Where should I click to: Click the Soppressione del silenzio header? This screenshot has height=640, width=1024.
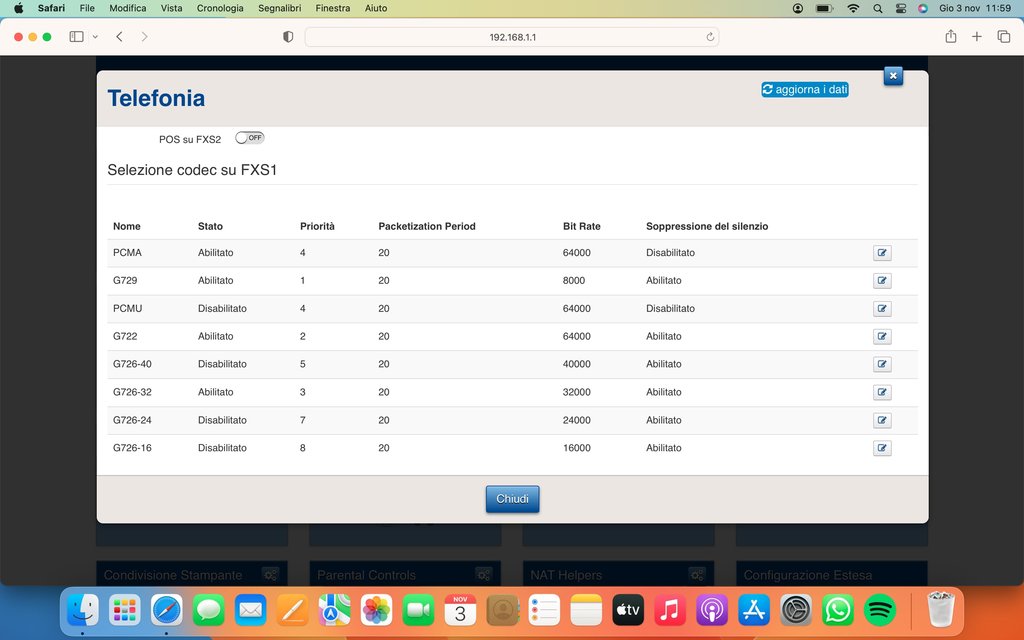click(x=707, y=227)
